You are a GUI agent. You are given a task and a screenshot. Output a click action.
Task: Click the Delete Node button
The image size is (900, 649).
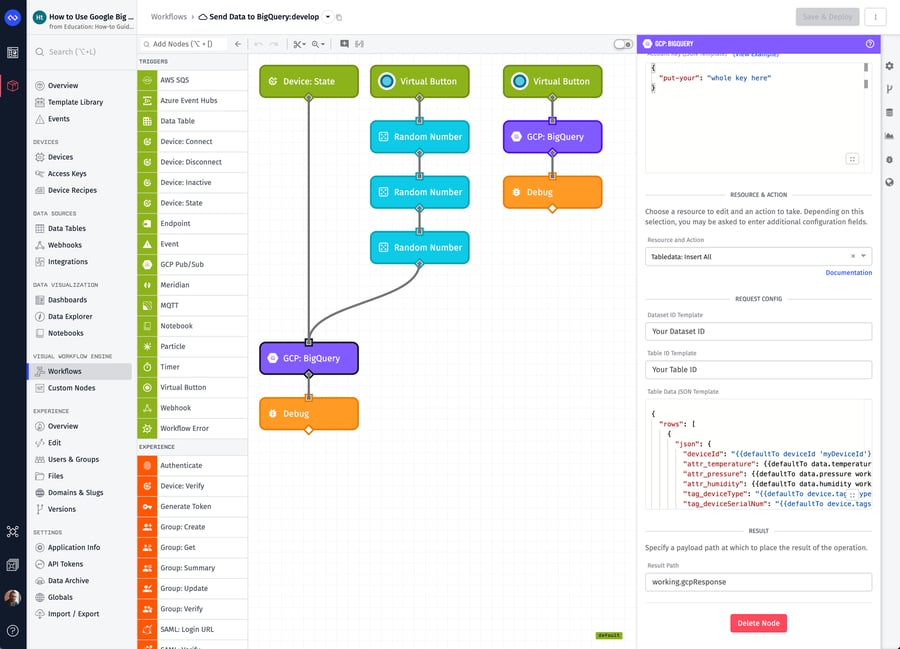[x=758, y=622]
